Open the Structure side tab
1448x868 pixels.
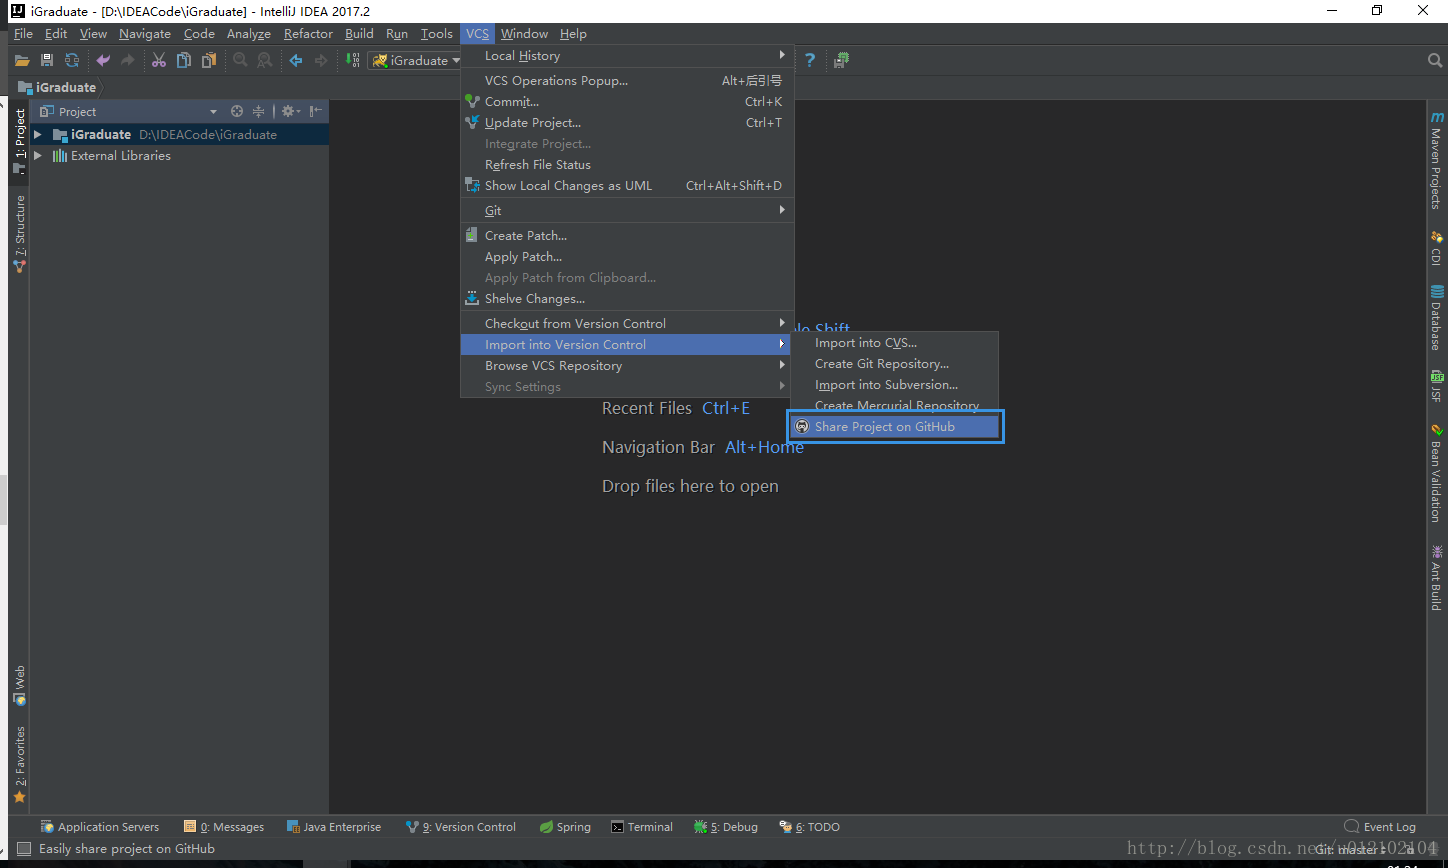[19, 233]
